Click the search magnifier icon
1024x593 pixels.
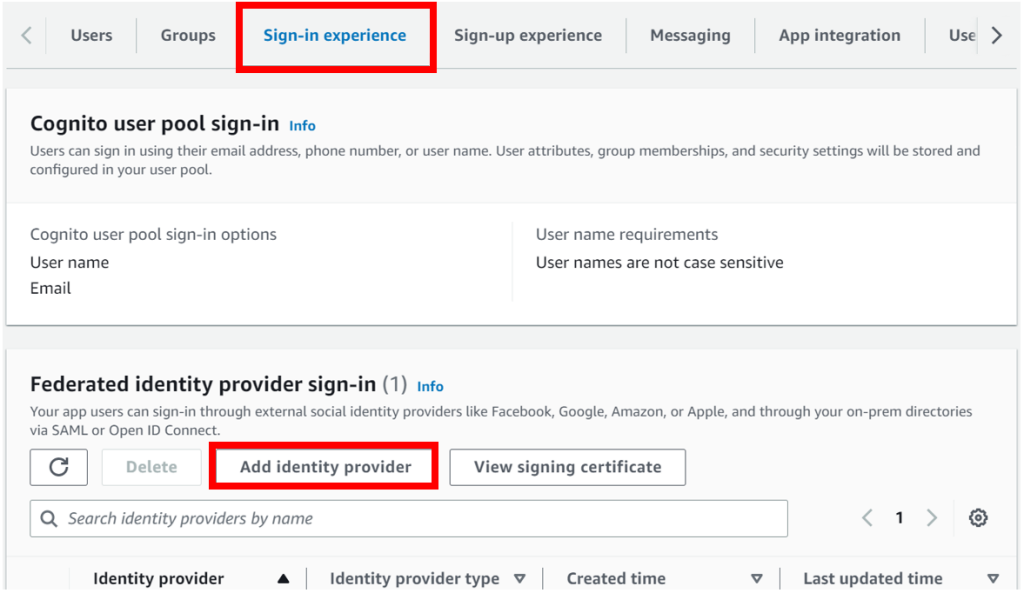tap(49, 518)
